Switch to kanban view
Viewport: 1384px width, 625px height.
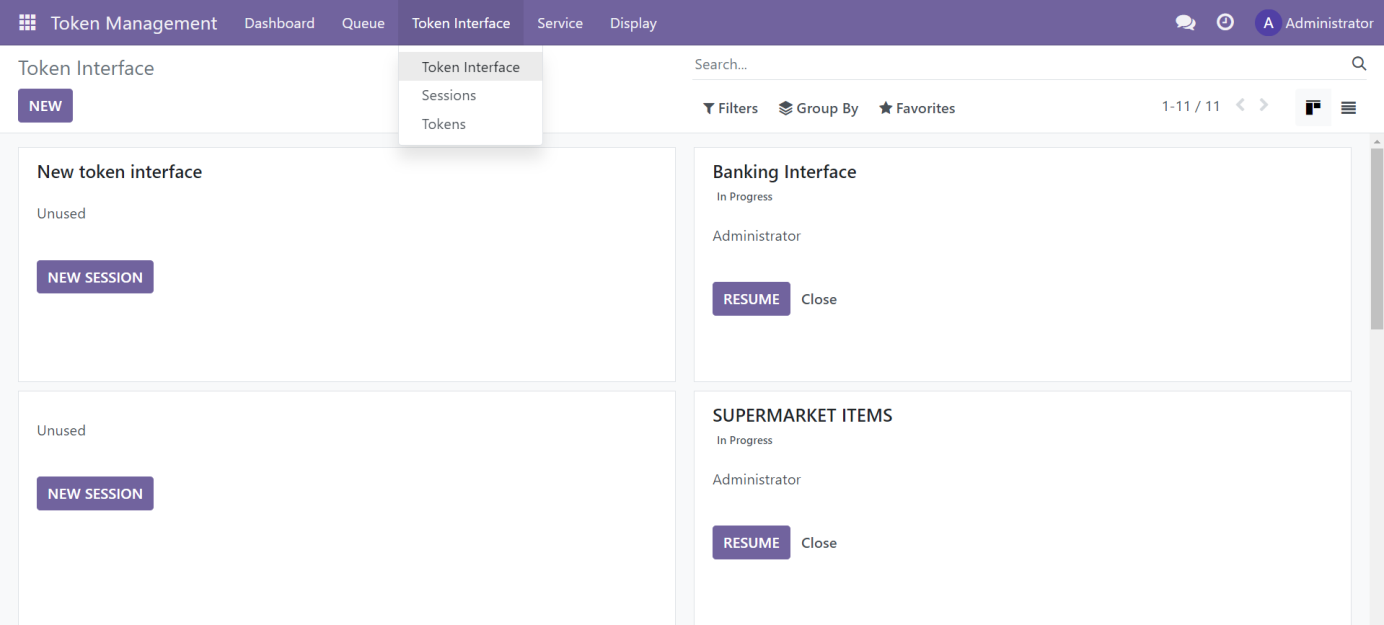click(x=1313, y=107)
